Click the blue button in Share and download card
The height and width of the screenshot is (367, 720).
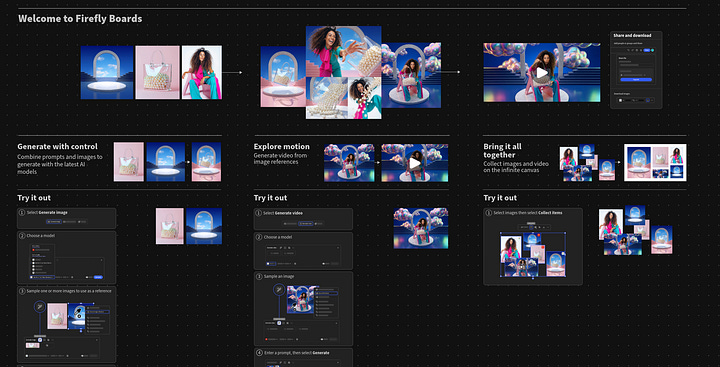click(636, 79)
